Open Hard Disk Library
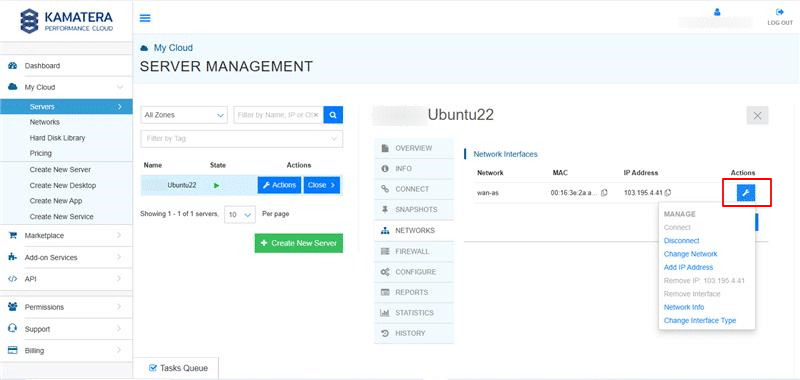Viewport: 800px width, 380px height. 57,138
